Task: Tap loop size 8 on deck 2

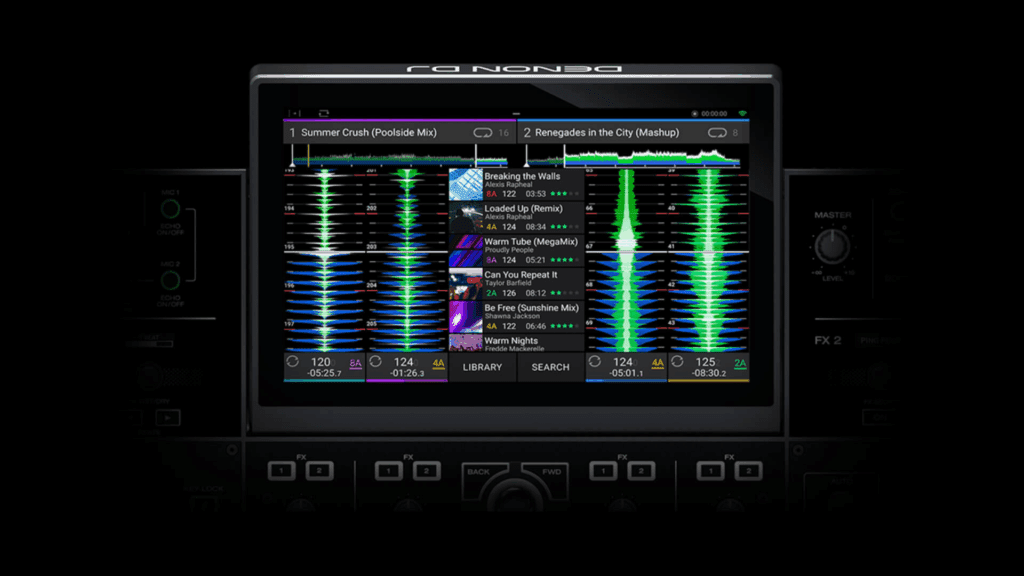Action: tap(735, 133)
